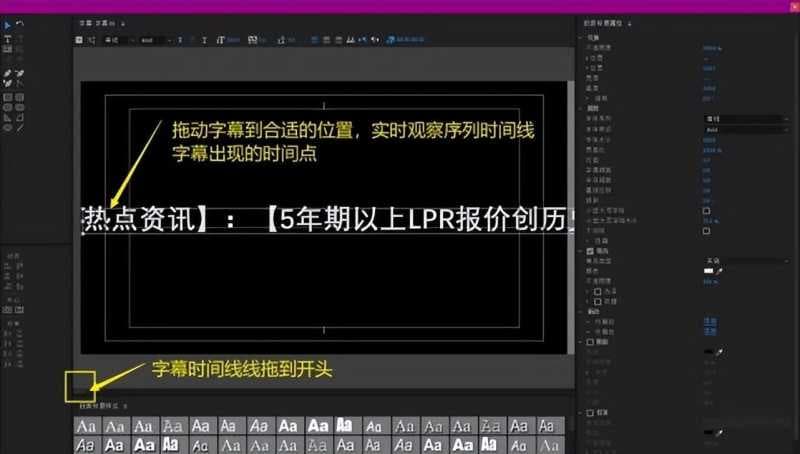This screenshot has height=454, width=800.
Task: Pick background color with eyedropper
Action: 719,433
